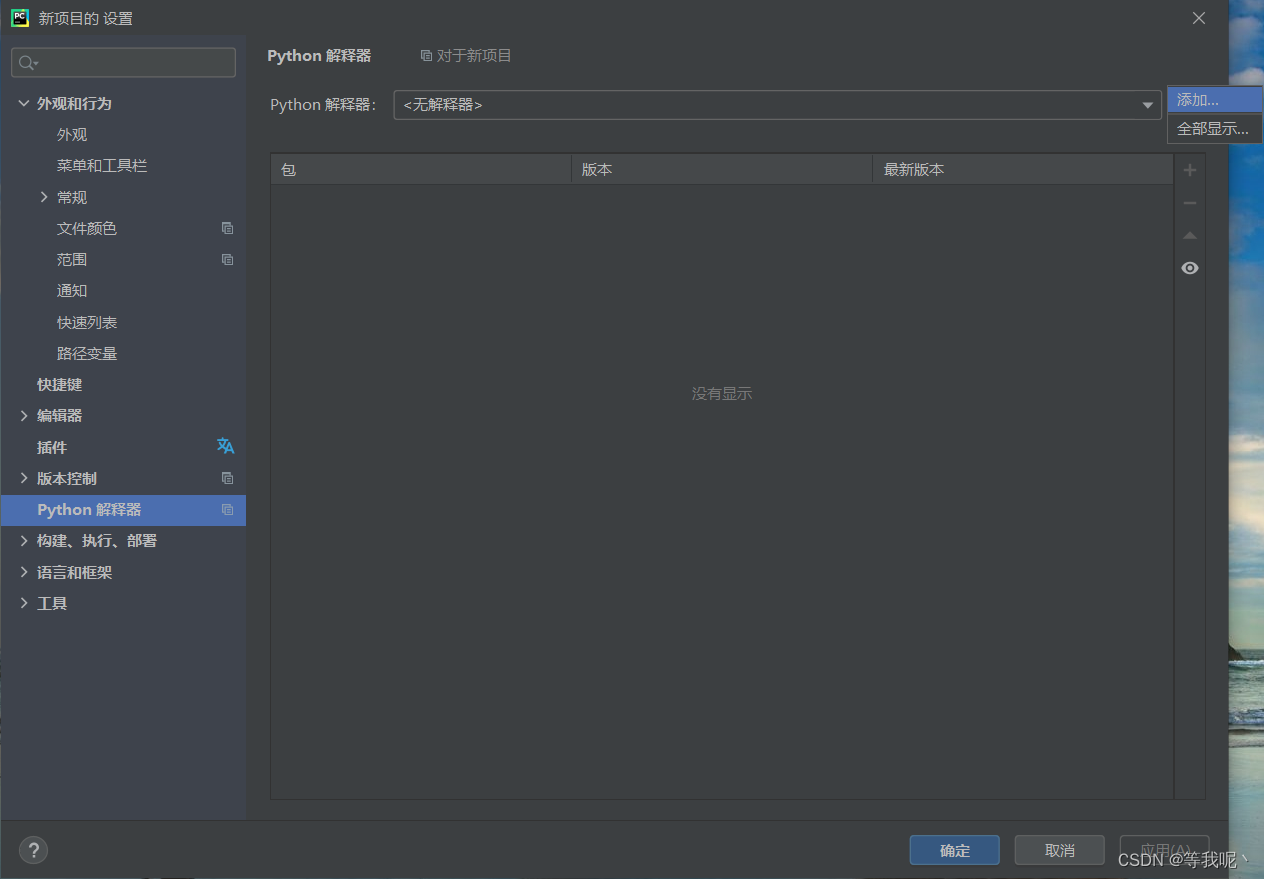Screen dimensions: 1264x879
Task: Click the 应用 button
Action: (1165, 850)
